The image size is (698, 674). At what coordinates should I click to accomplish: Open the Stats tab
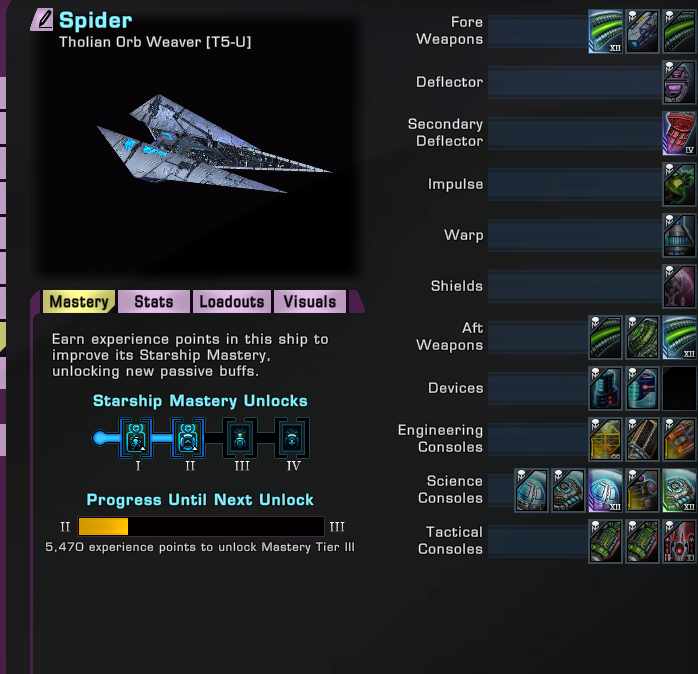click(154, 302)
